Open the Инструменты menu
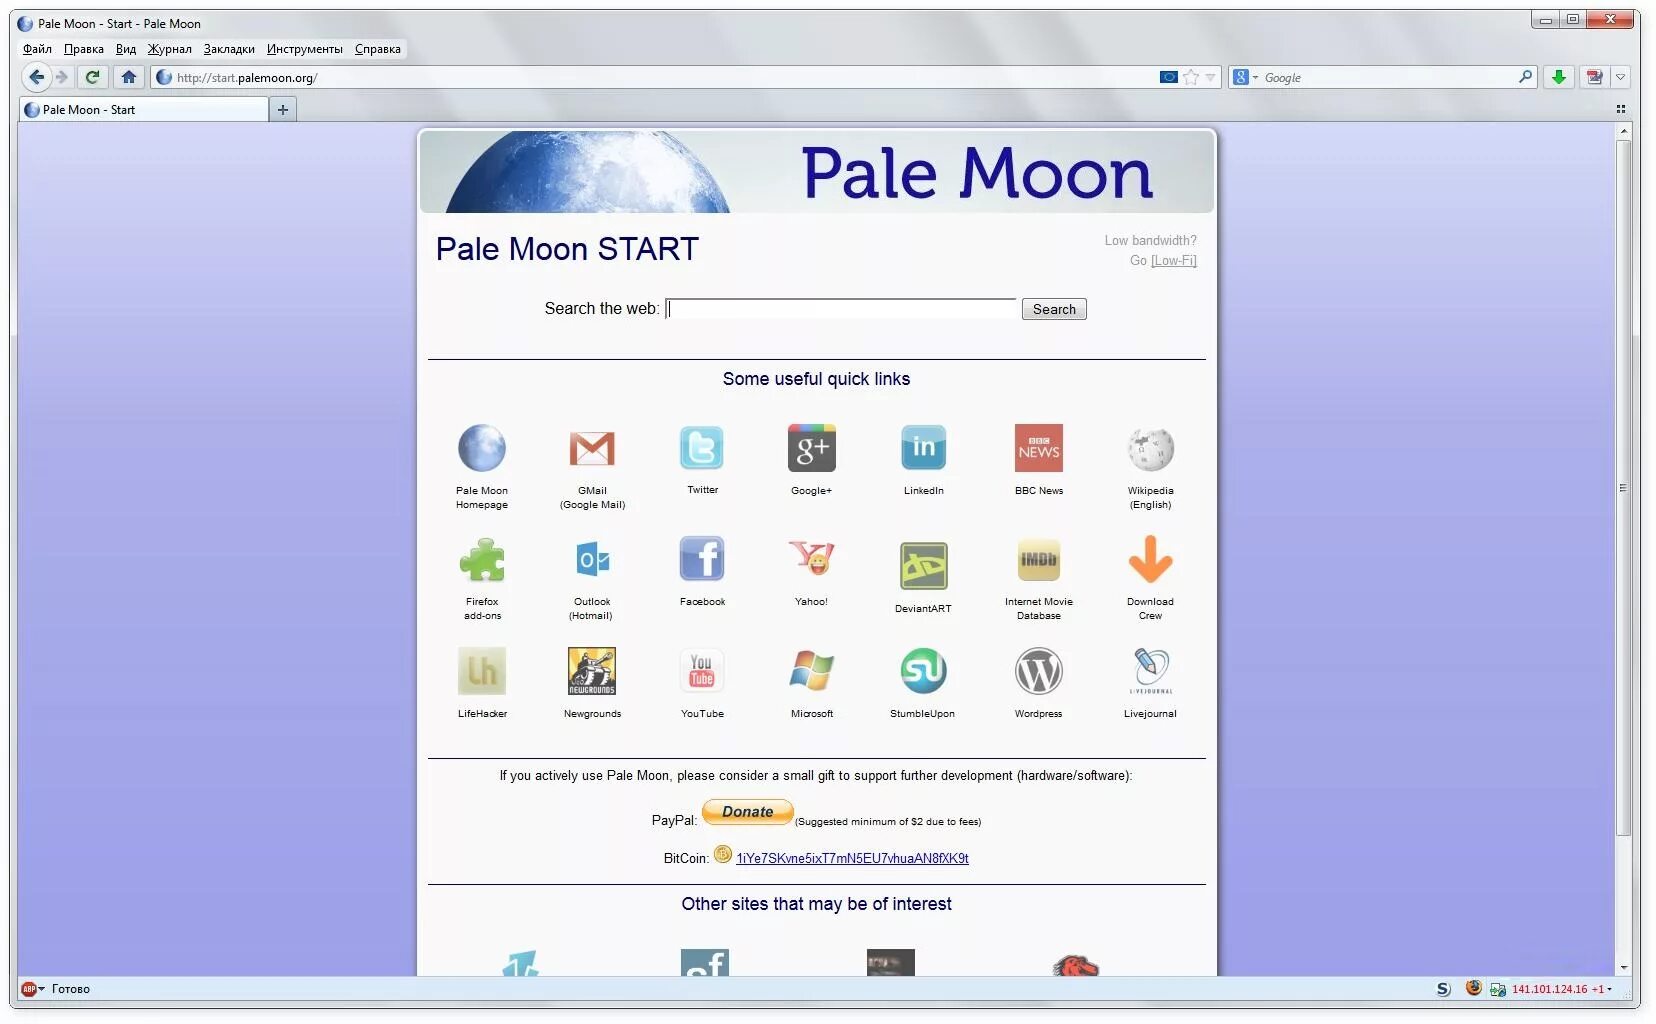Screen dimensions: 1656x1024 (x=304, y=49)
